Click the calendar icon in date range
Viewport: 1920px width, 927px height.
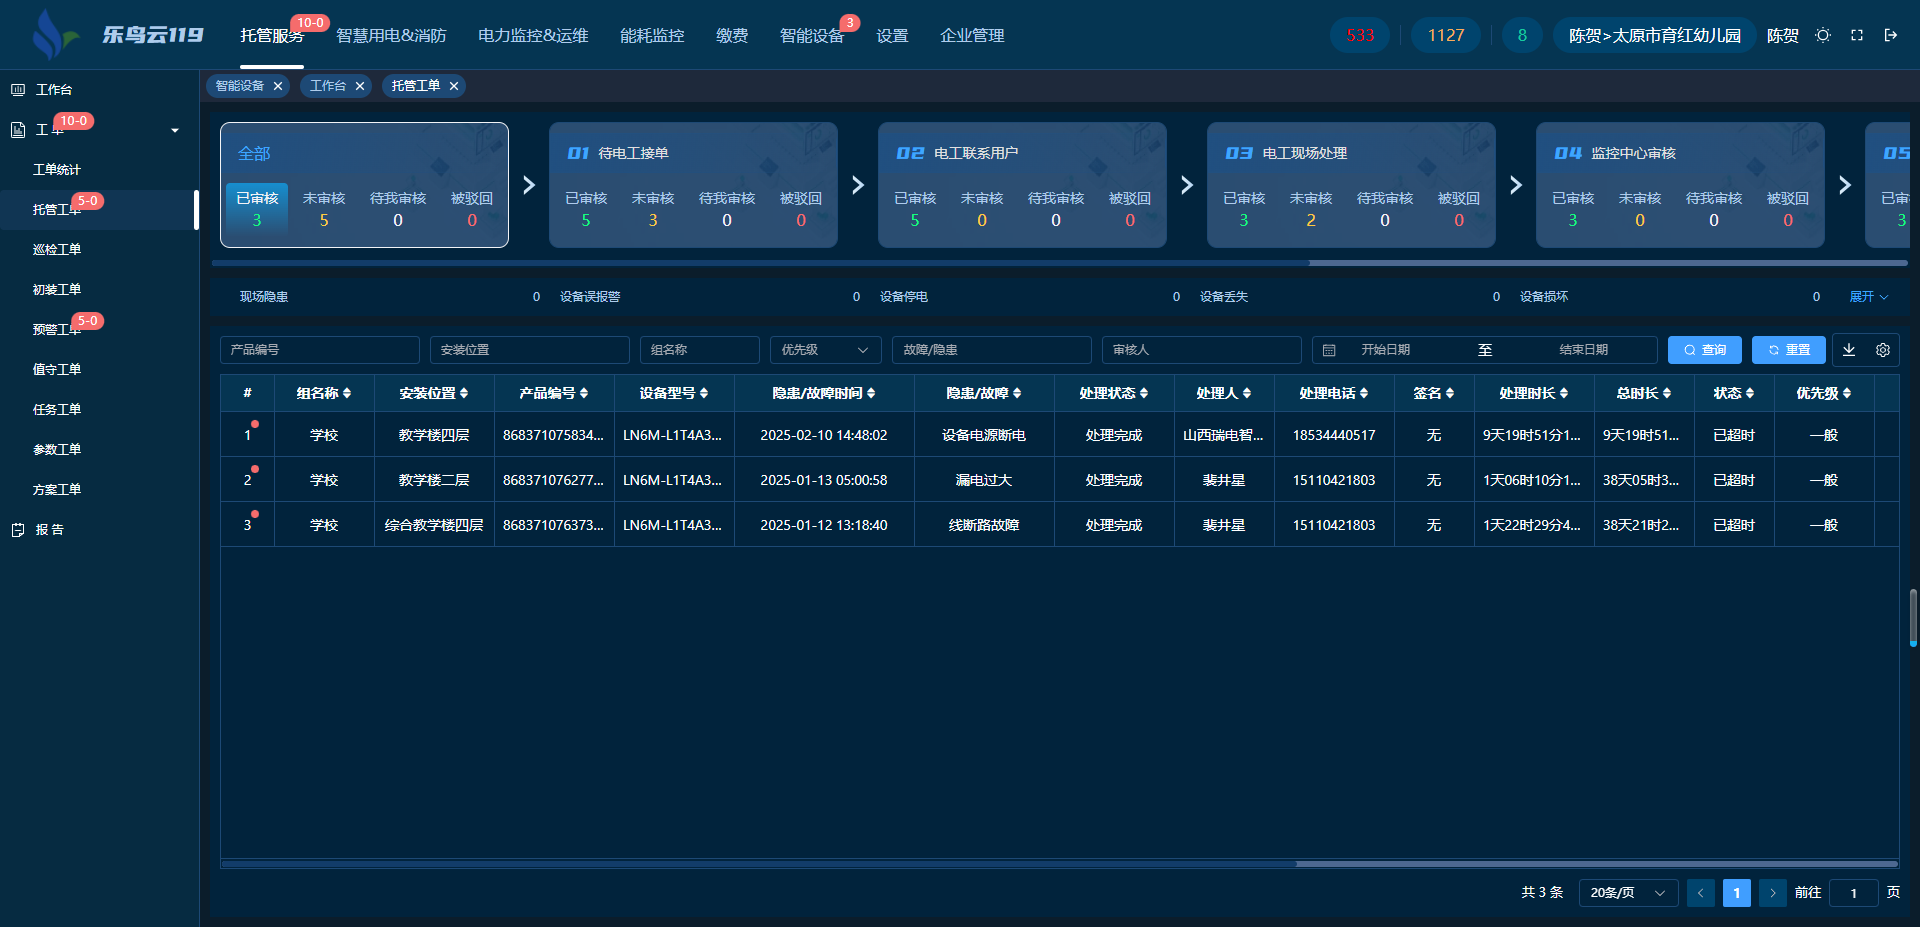pyautogui.click(x=1329, y=350)
